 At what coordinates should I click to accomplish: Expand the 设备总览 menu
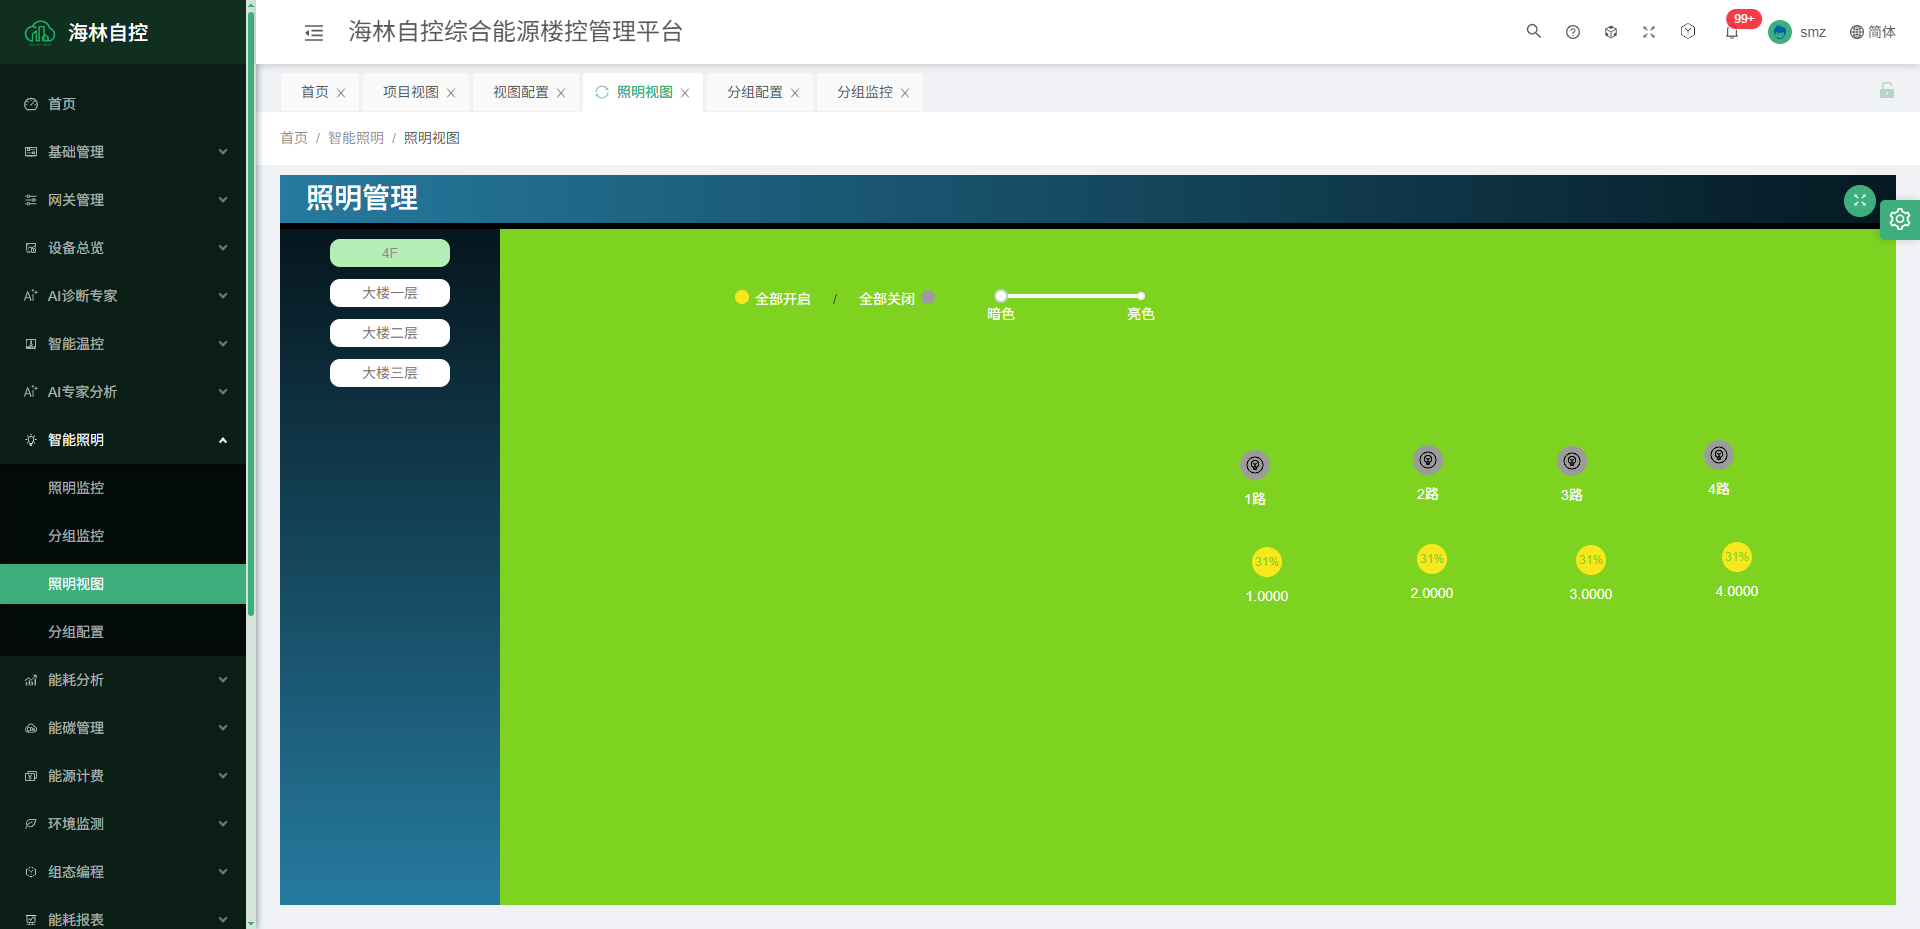click(123, 248)
